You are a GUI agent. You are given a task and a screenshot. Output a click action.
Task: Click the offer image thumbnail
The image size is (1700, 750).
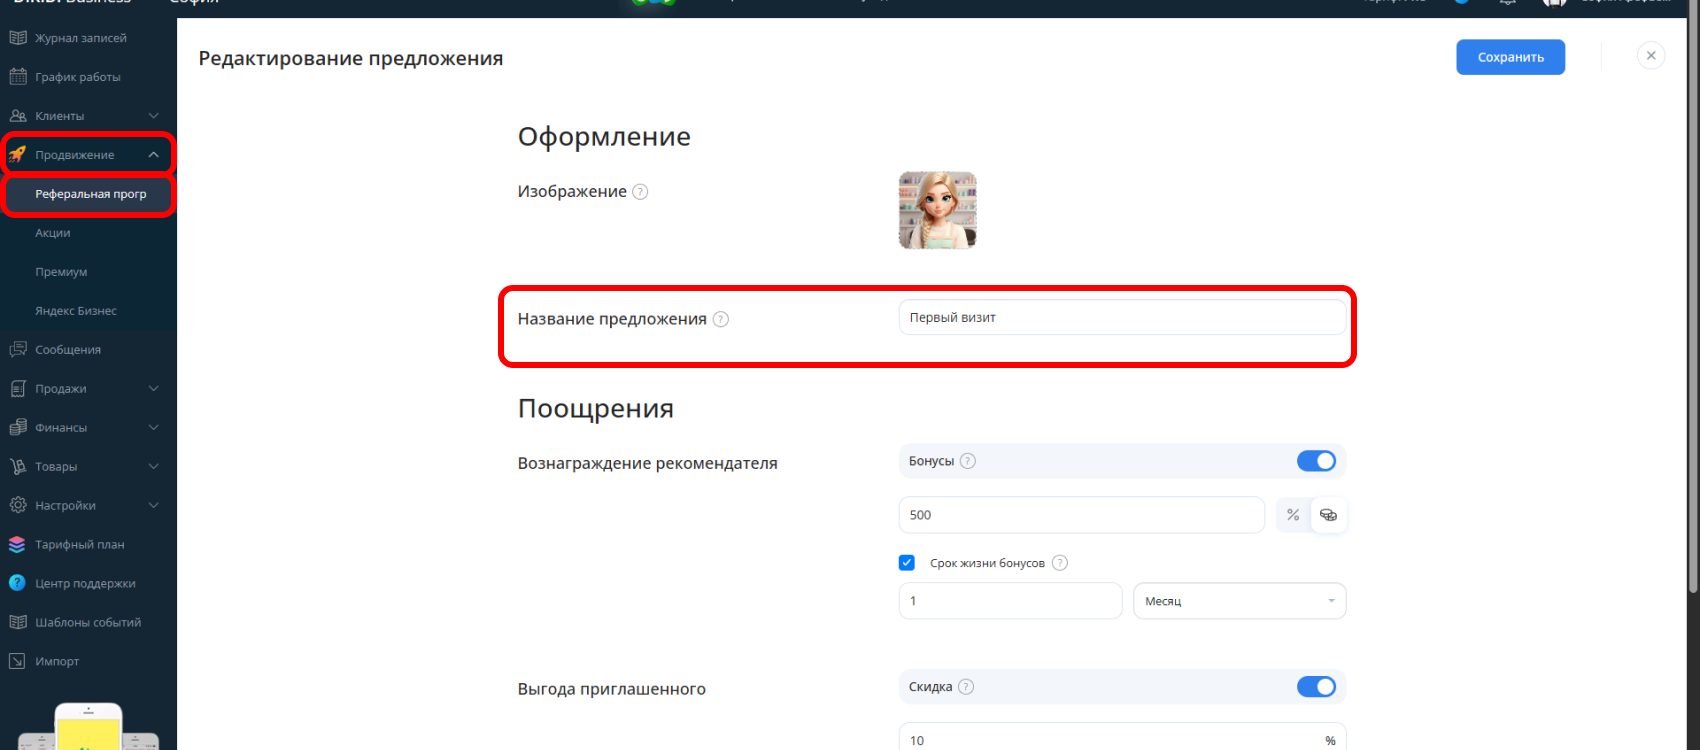(x=937, y=210)
